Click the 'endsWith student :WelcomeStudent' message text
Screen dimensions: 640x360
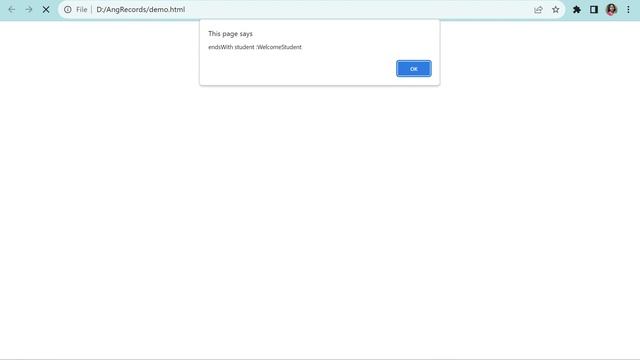click(x=255, y=47)
